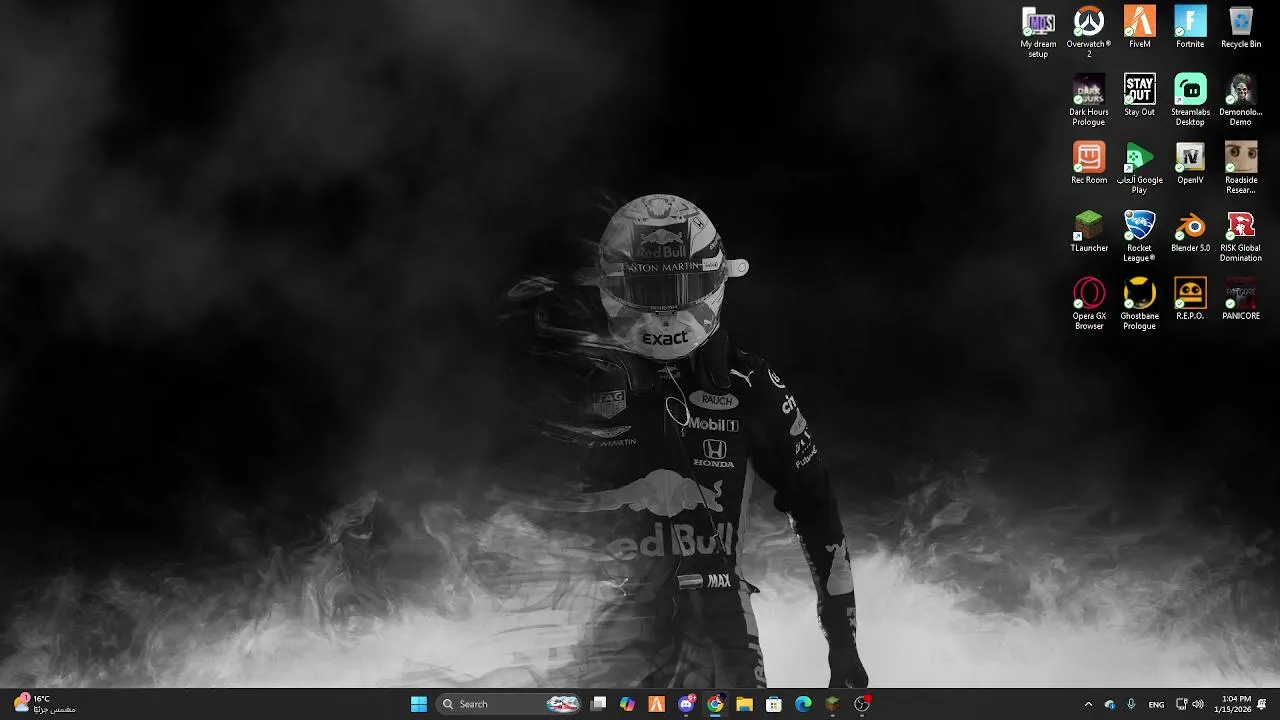This screenshot has height=720, width=1280.
Task: Click the microphone tray icon
Action: pyautogui.click(x=1132, y=704)
